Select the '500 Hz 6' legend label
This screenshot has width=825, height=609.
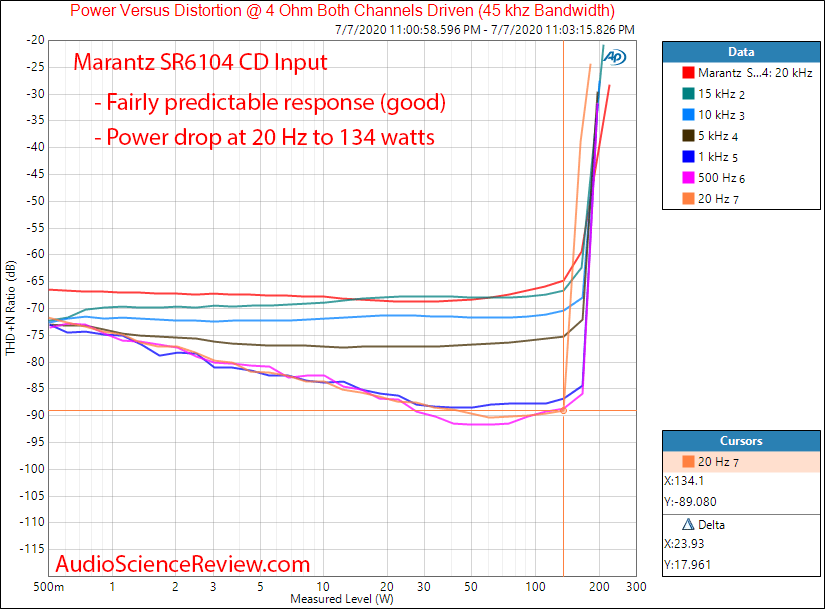tap(721, 178)
